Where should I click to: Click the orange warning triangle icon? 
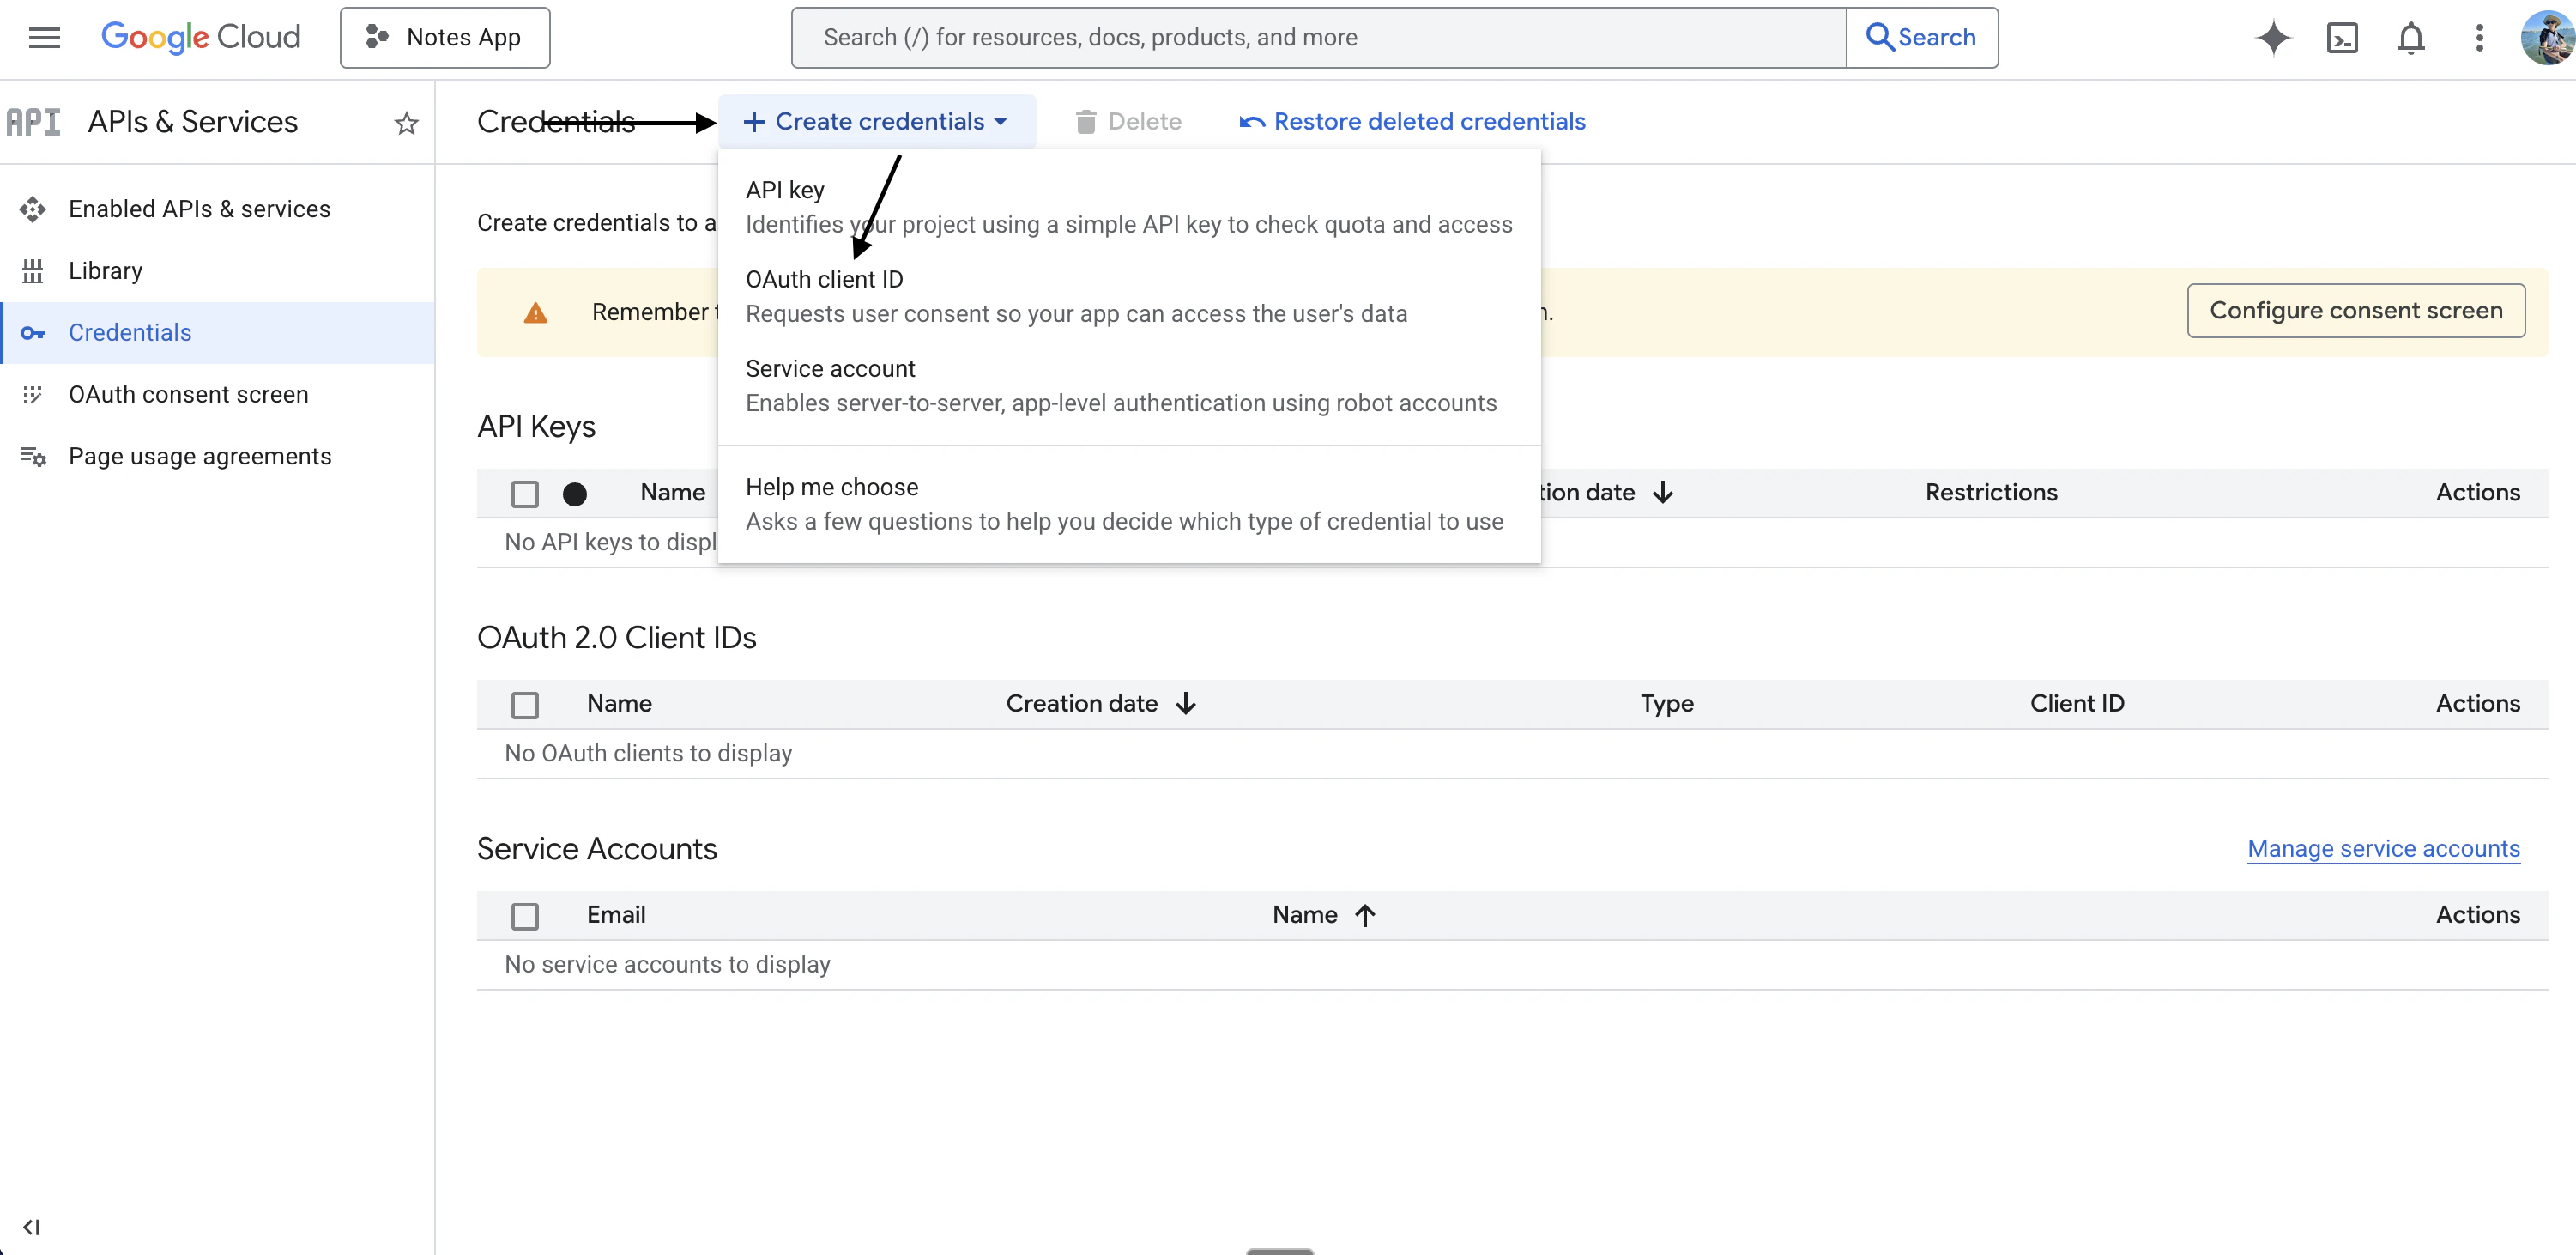click(536, 313)
